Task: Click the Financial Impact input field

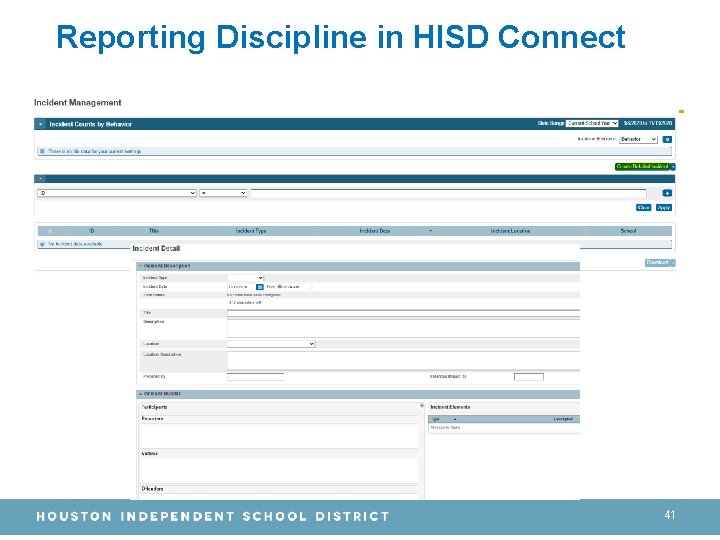Action: 529,377
